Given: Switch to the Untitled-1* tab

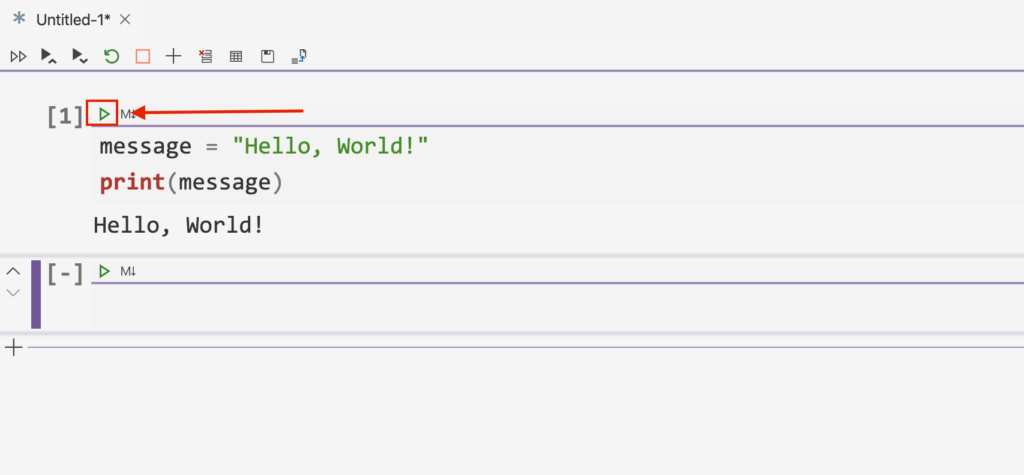Looking at the screenshot, I should (73, 20).
